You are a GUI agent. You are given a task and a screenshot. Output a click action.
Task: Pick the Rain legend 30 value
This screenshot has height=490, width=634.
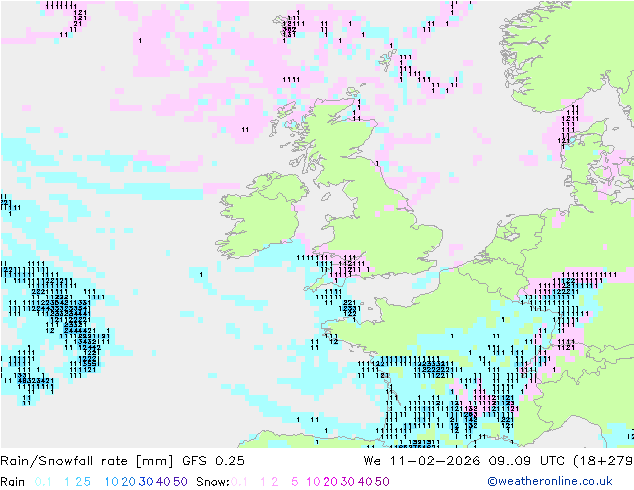point(146,482)
